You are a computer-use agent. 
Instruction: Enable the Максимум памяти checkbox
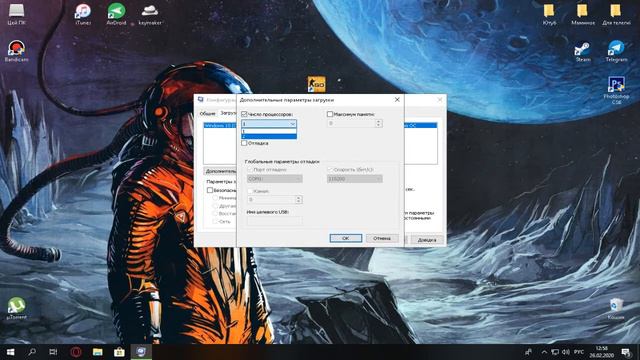click(x=330, y=114)
